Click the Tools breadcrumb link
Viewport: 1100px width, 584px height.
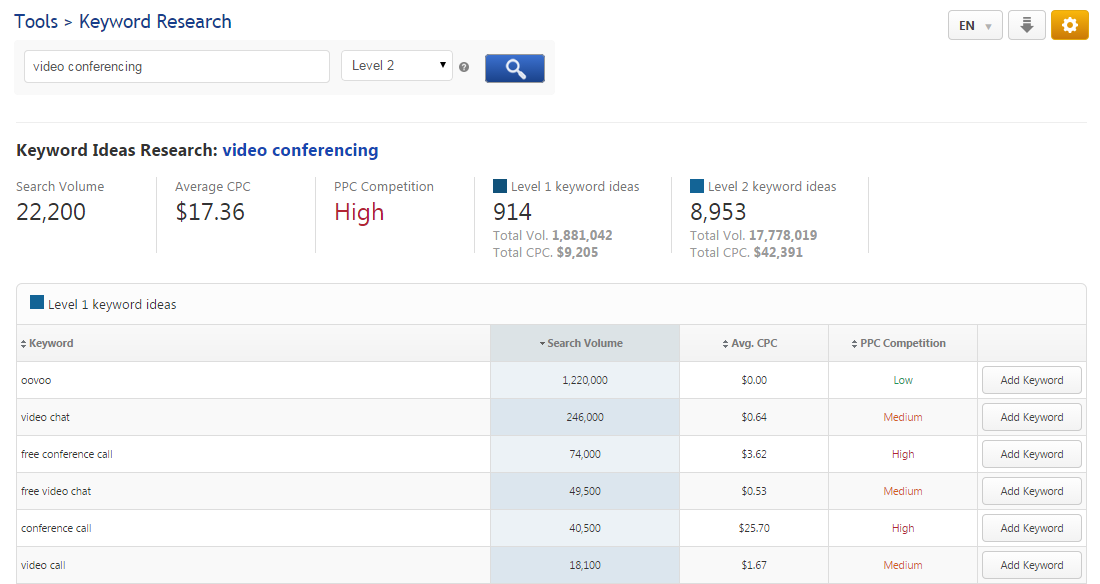(36, 21)
